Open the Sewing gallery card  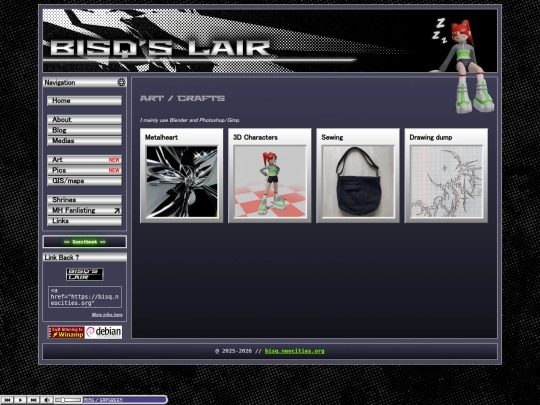coord(358,176)
